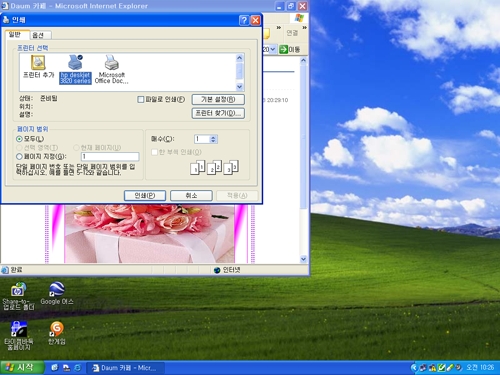This screenshot has width=500, height=375.
Task: Click the number of copies field
Action: click(x=202, y=139)
